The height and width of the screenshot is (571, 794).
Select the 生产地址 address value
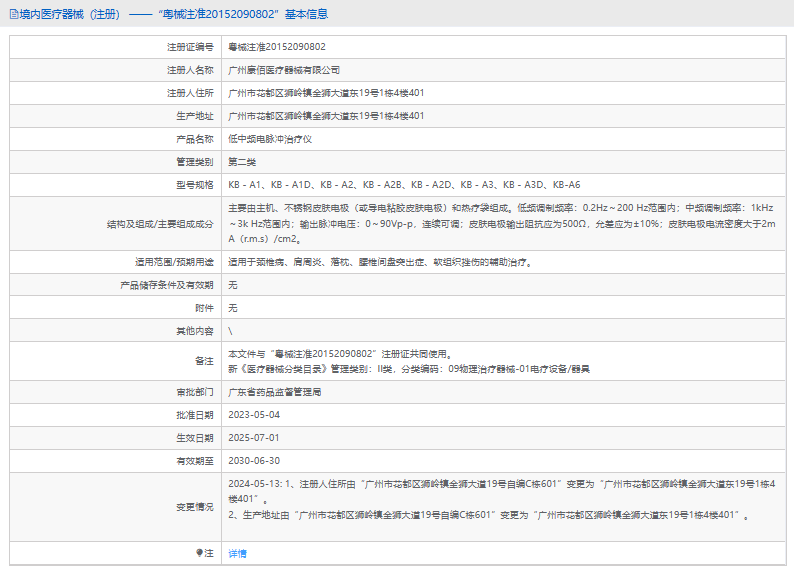click(326, 116)
